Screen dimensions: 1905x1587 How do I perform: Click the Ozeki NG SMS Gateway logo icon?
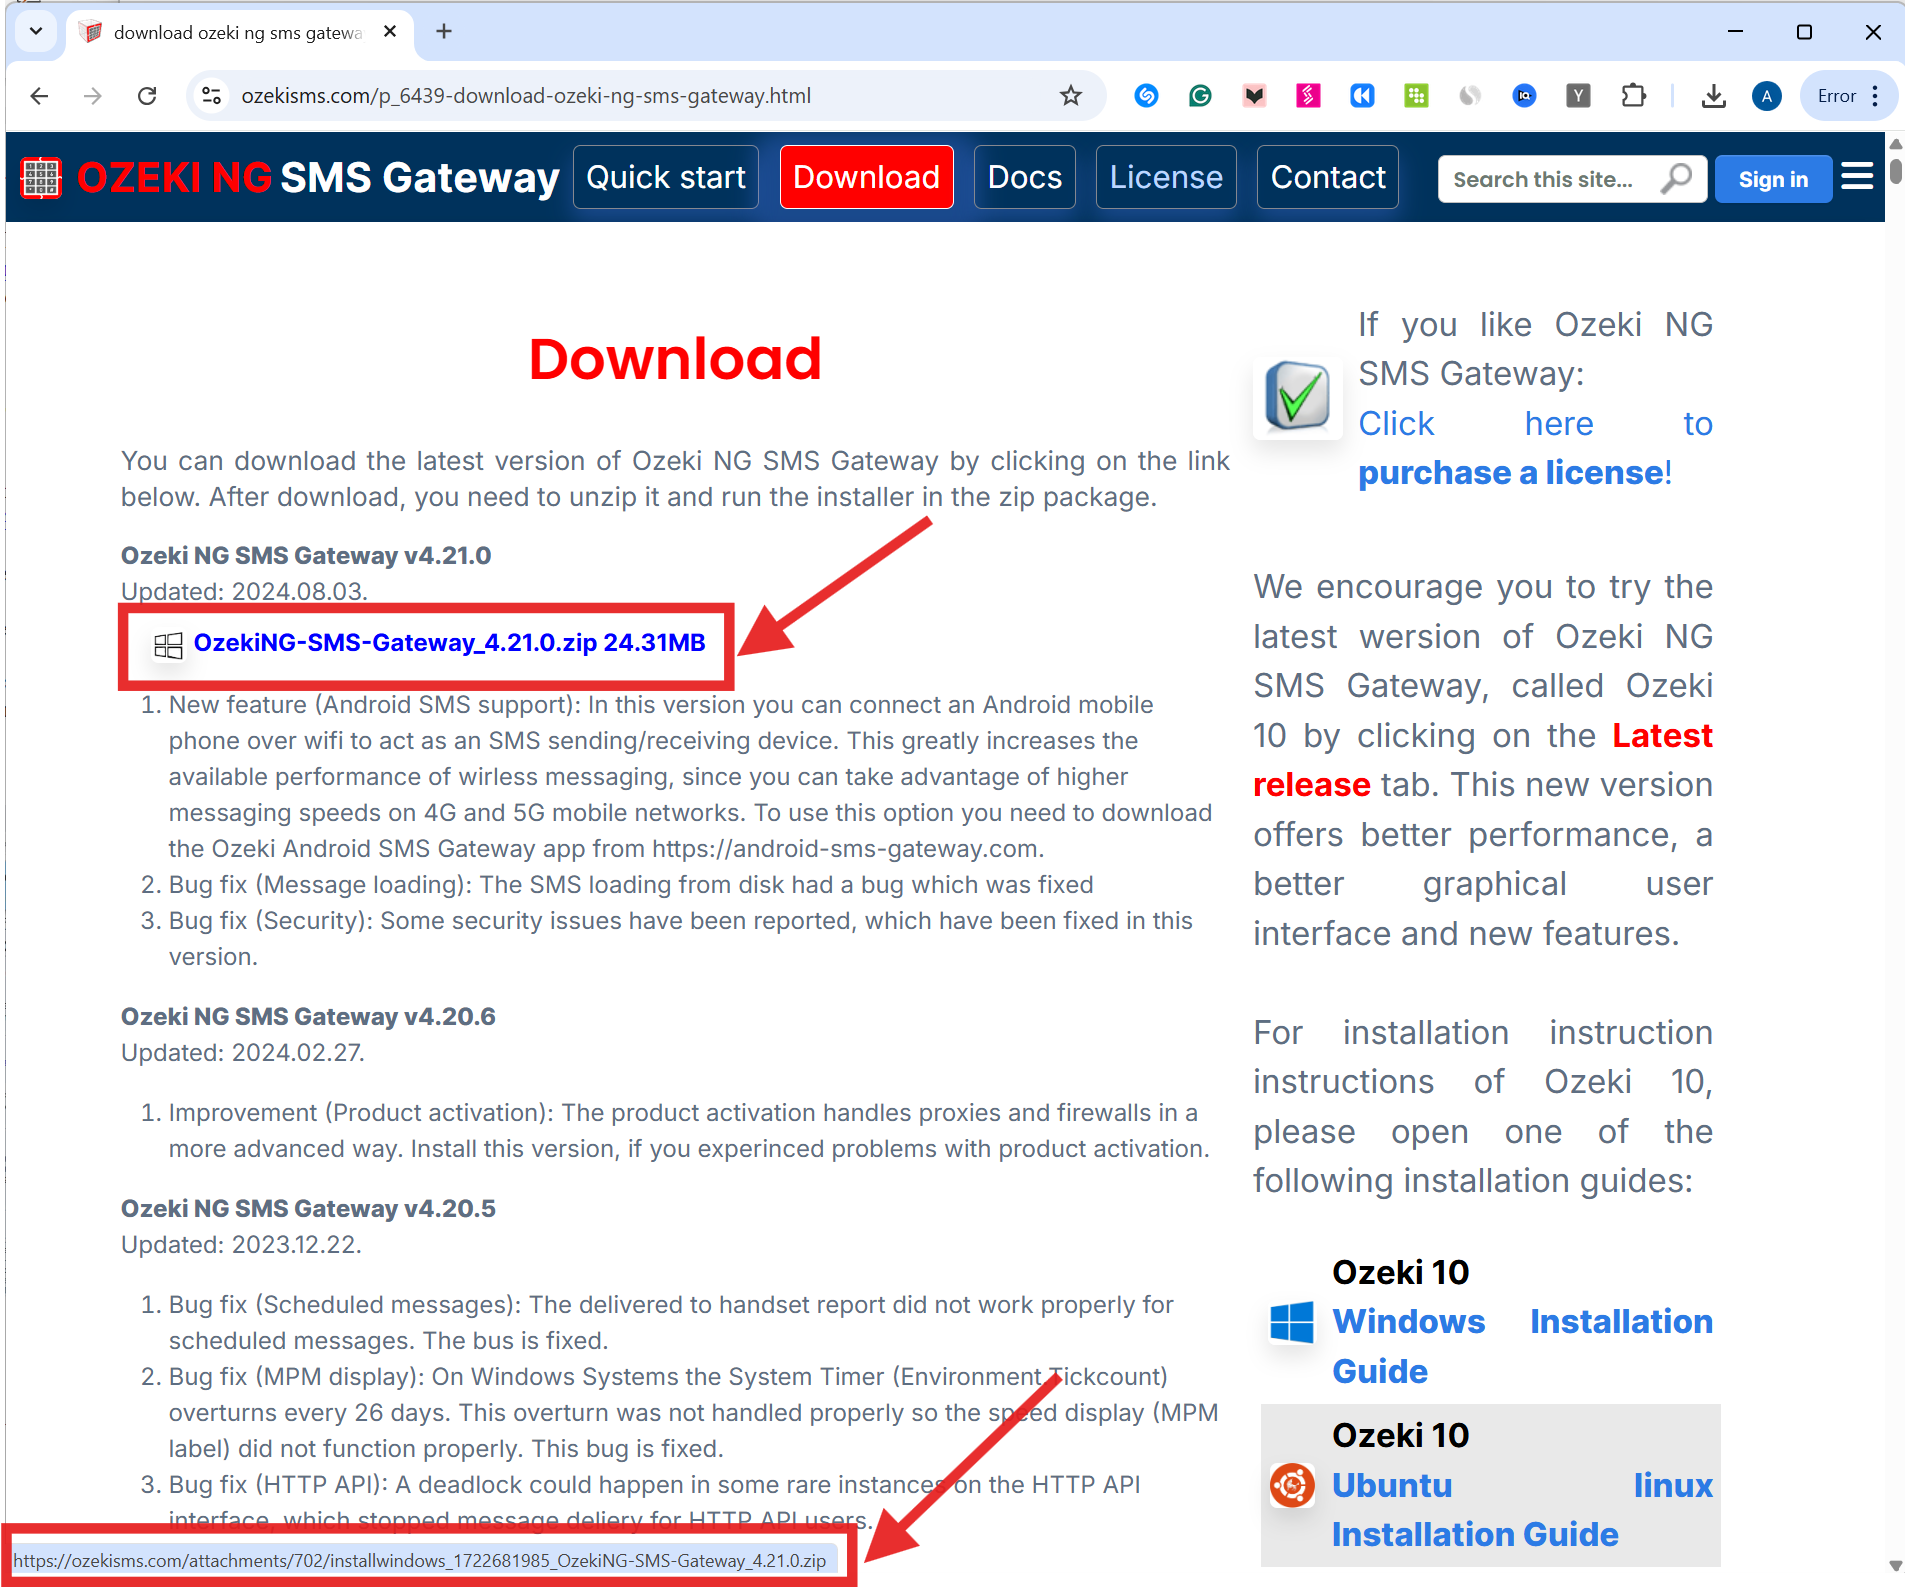[x=40, y=177]
